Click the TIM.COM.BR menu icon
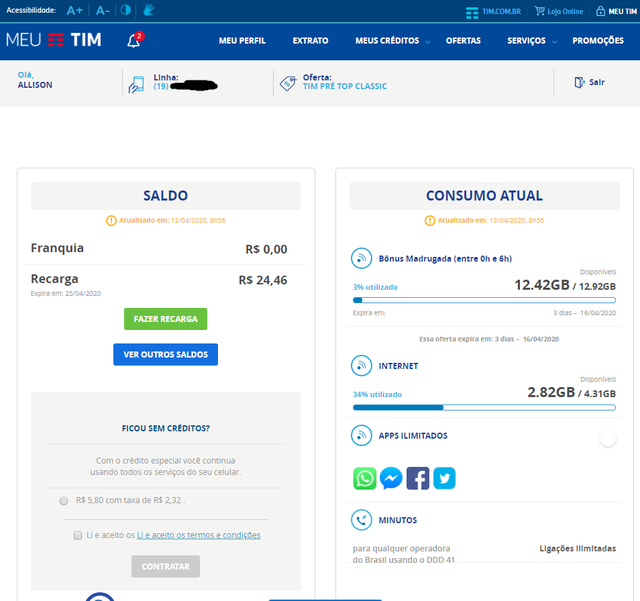The height and width of the screenshot is (601, 640). [472, 13]
